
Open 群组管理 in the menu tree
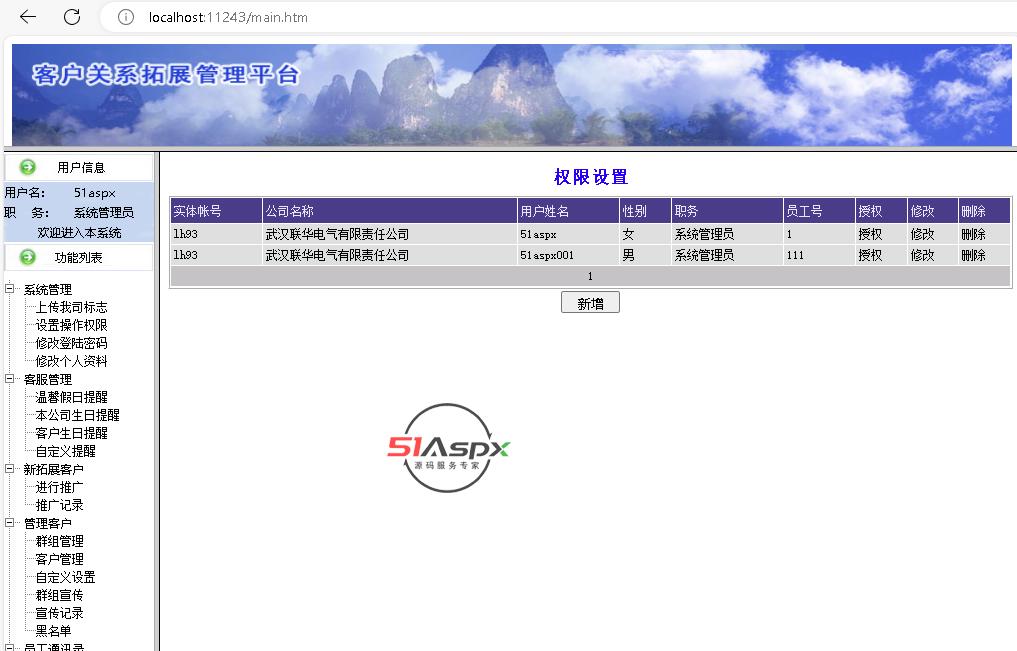click(x=59, y=541)
